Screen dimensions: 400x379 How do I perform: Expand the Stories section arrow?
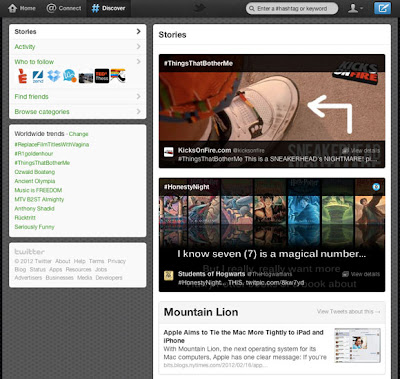click(x=139, y=31)
